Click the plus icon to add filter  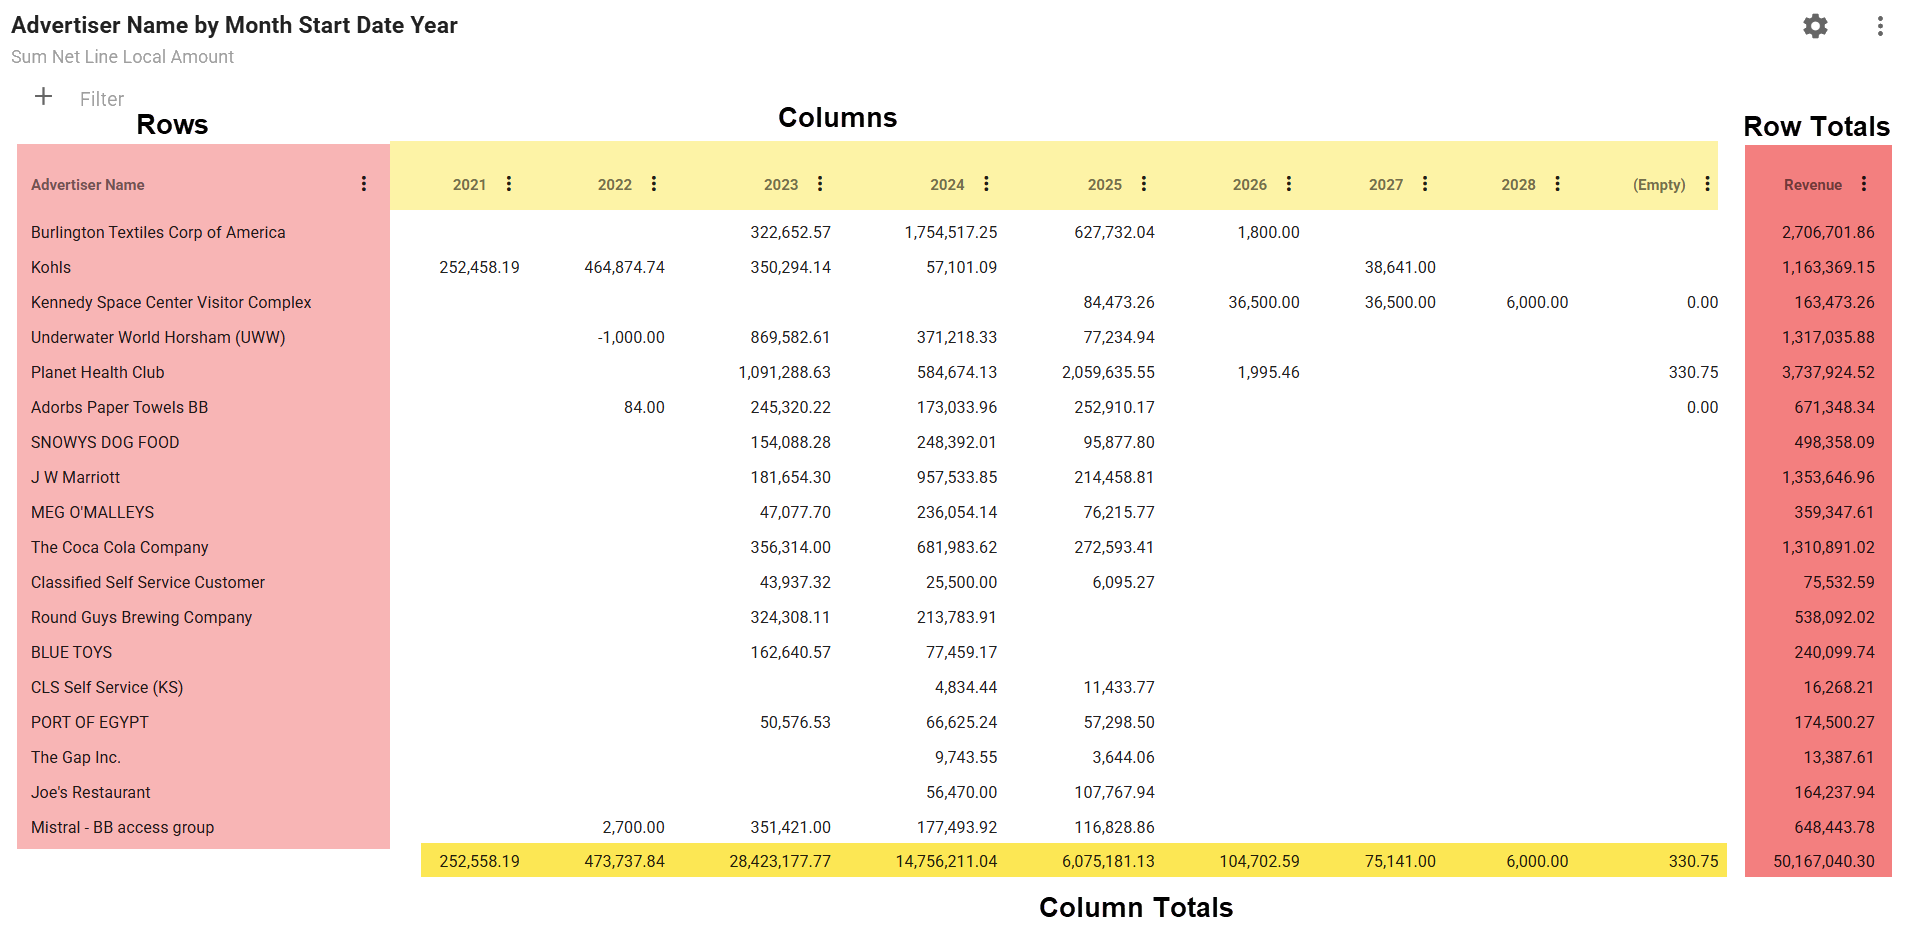[x=43, y=97]
